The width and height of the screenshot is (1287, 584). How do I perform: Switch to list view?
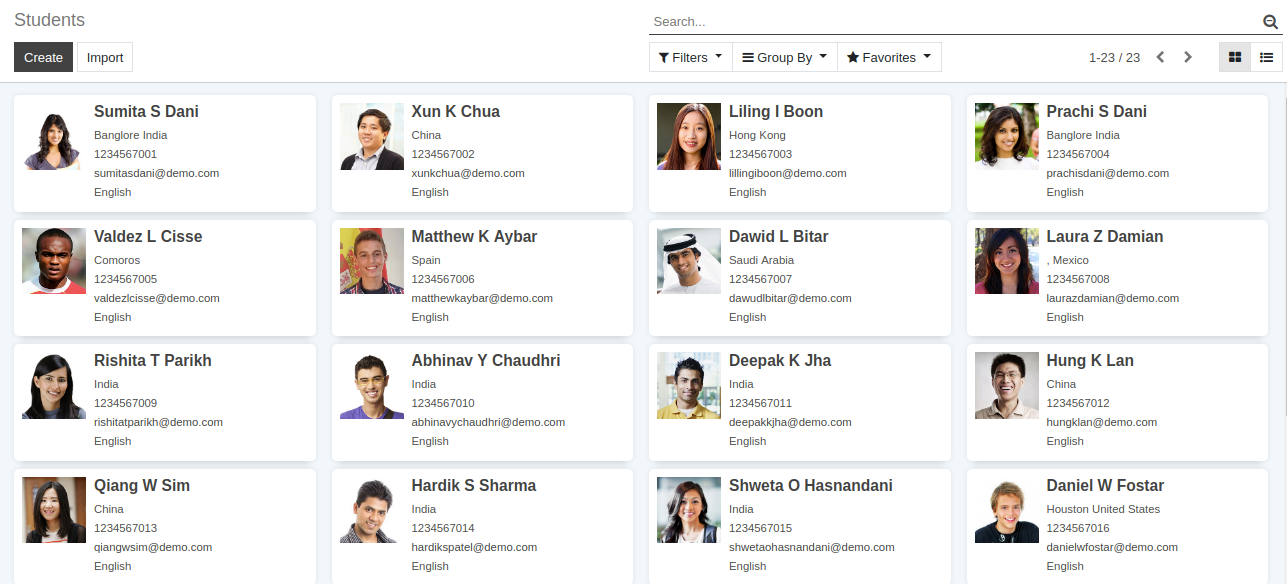(1266, 57)
